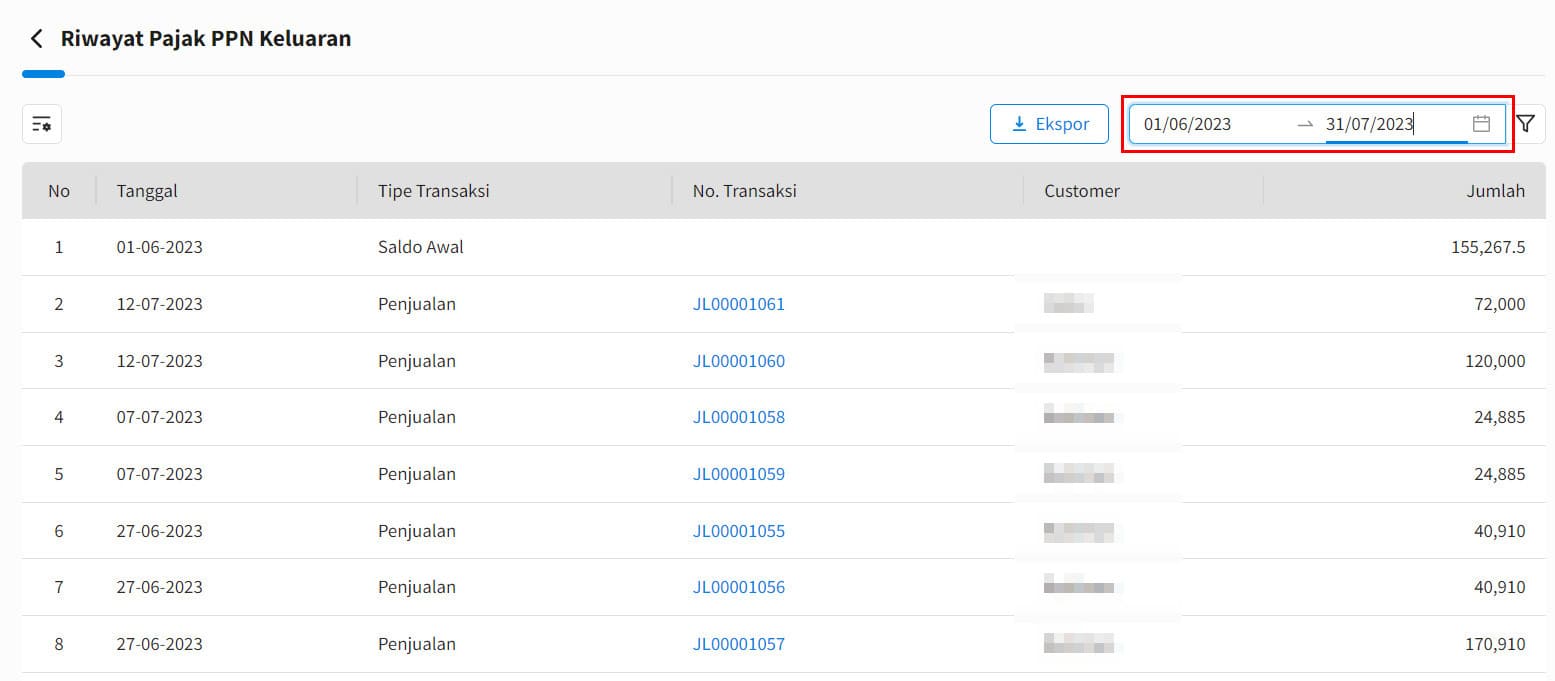Viewport: 1555px width, 681px height.
Task: Click the Customer column header
Action: [x=1082, y=191]
